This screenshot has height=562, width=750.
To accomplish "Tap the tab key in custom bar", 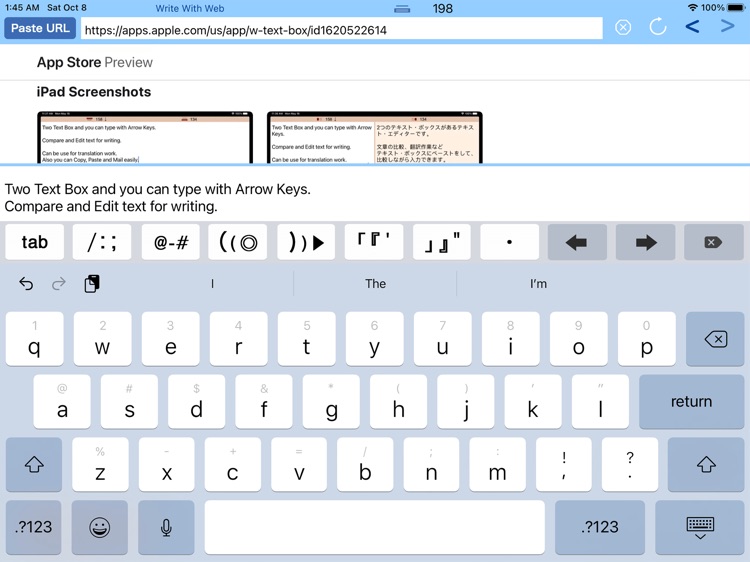I will pyautogui.click(x=34, y=242).
